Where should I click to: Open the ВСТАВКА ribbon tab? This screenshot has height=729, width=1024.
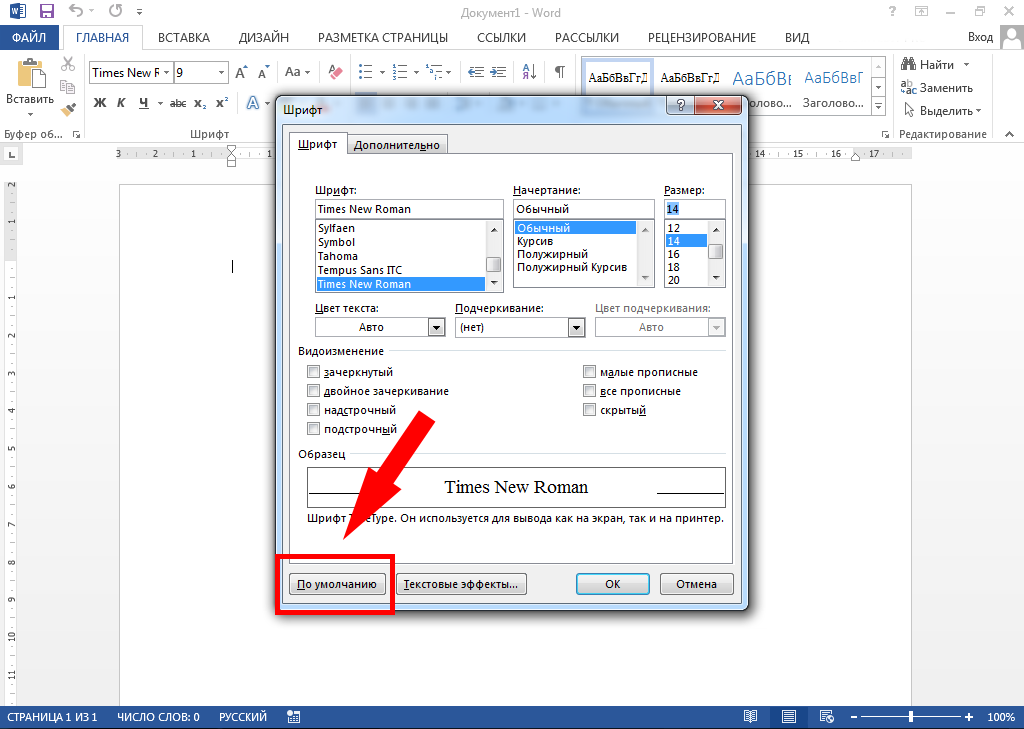[x=184, y=38]
